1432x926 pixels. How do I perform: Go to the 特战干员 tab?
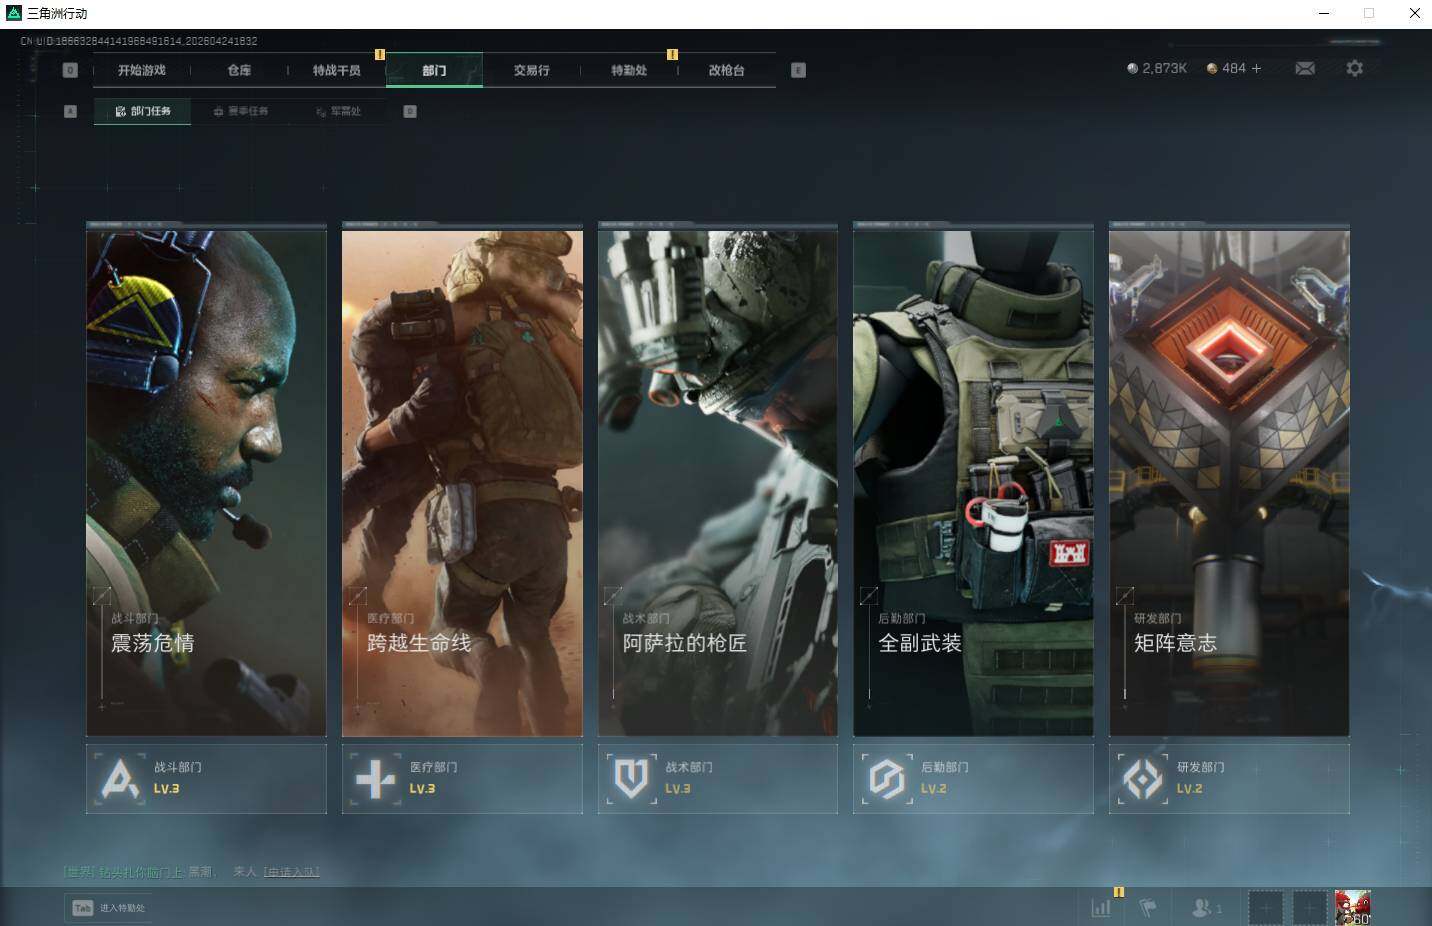coord(337,70)
